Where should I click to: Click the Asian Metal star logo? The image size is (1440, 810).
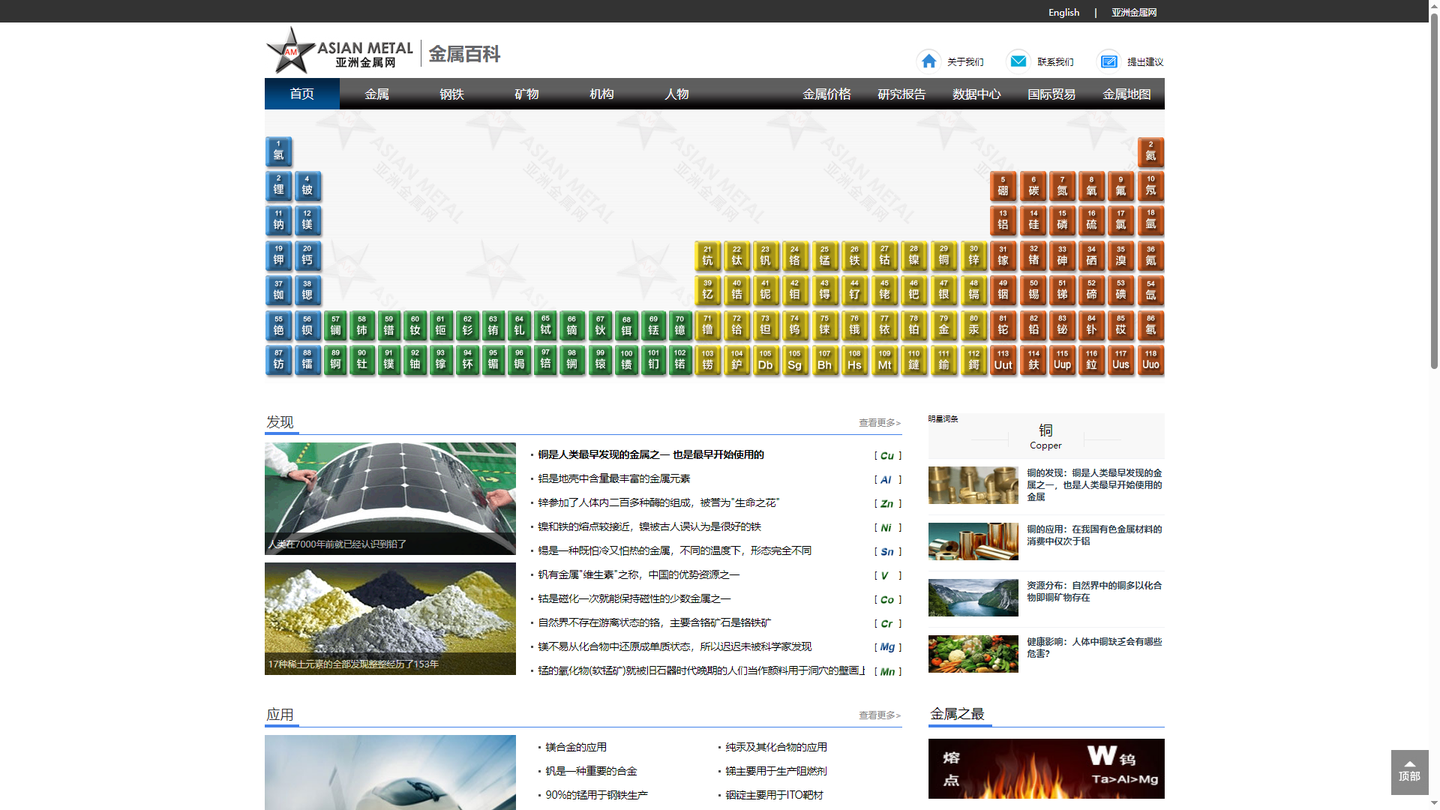pos(290,51)
